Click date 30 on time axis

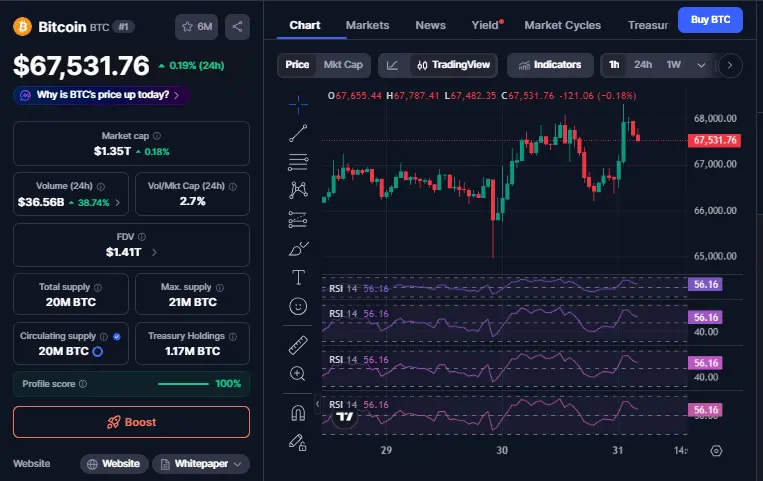pos(502,450)
